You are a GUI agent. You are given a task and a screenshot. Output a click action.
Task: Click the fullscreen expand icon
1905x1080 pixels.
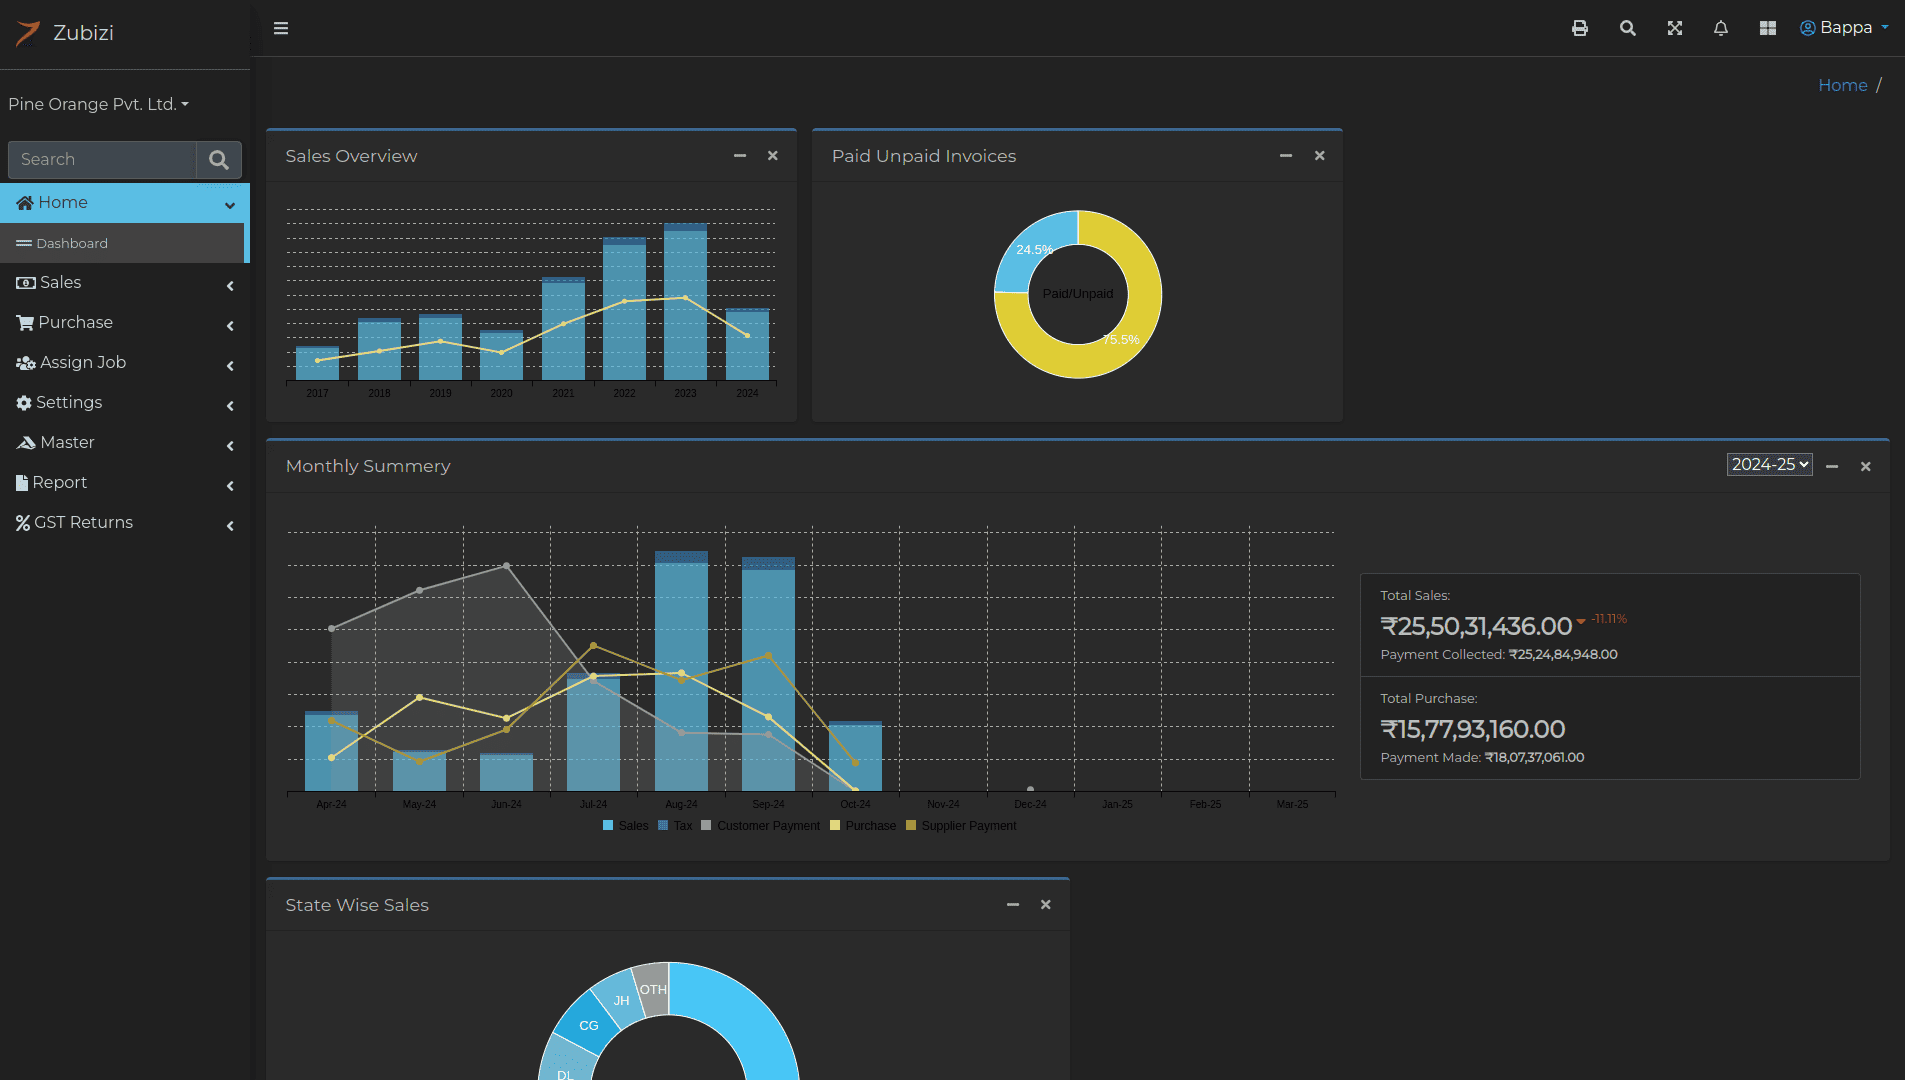click(x=1675, y=28)
